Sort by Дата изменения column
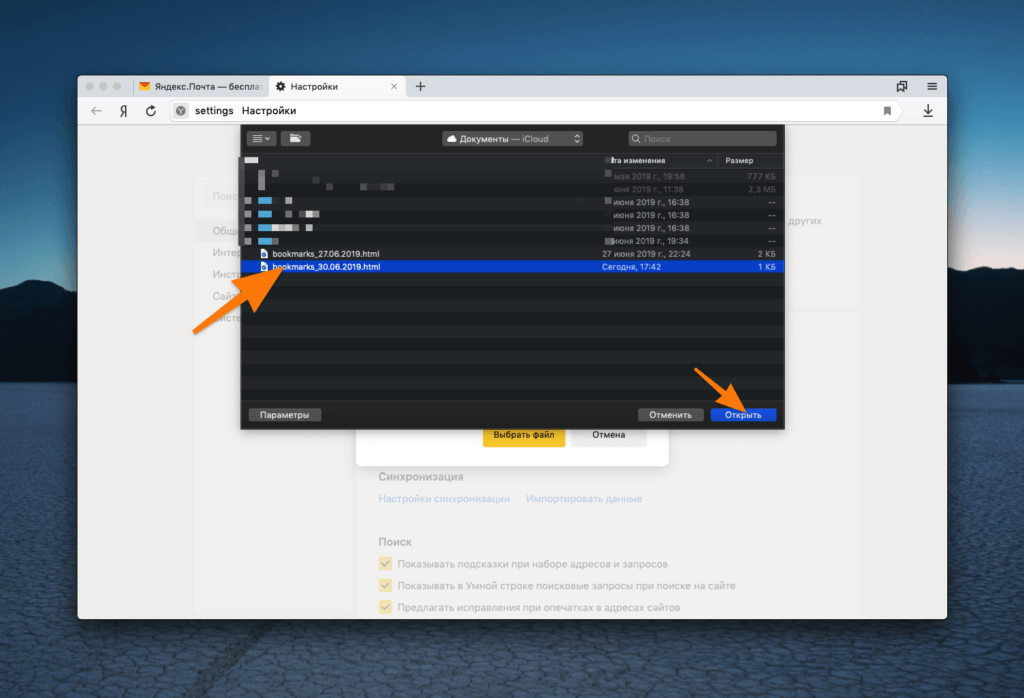 click(x=660, y=161)
